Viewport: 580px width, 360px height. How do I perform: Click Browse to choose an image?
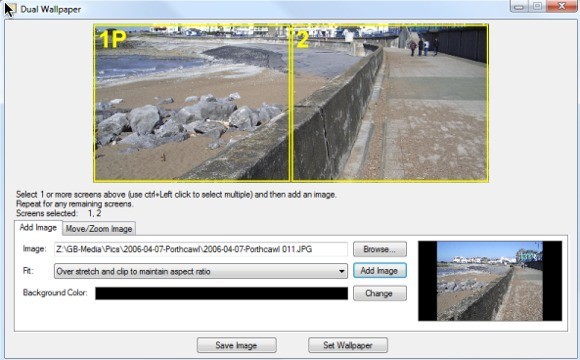380,249
